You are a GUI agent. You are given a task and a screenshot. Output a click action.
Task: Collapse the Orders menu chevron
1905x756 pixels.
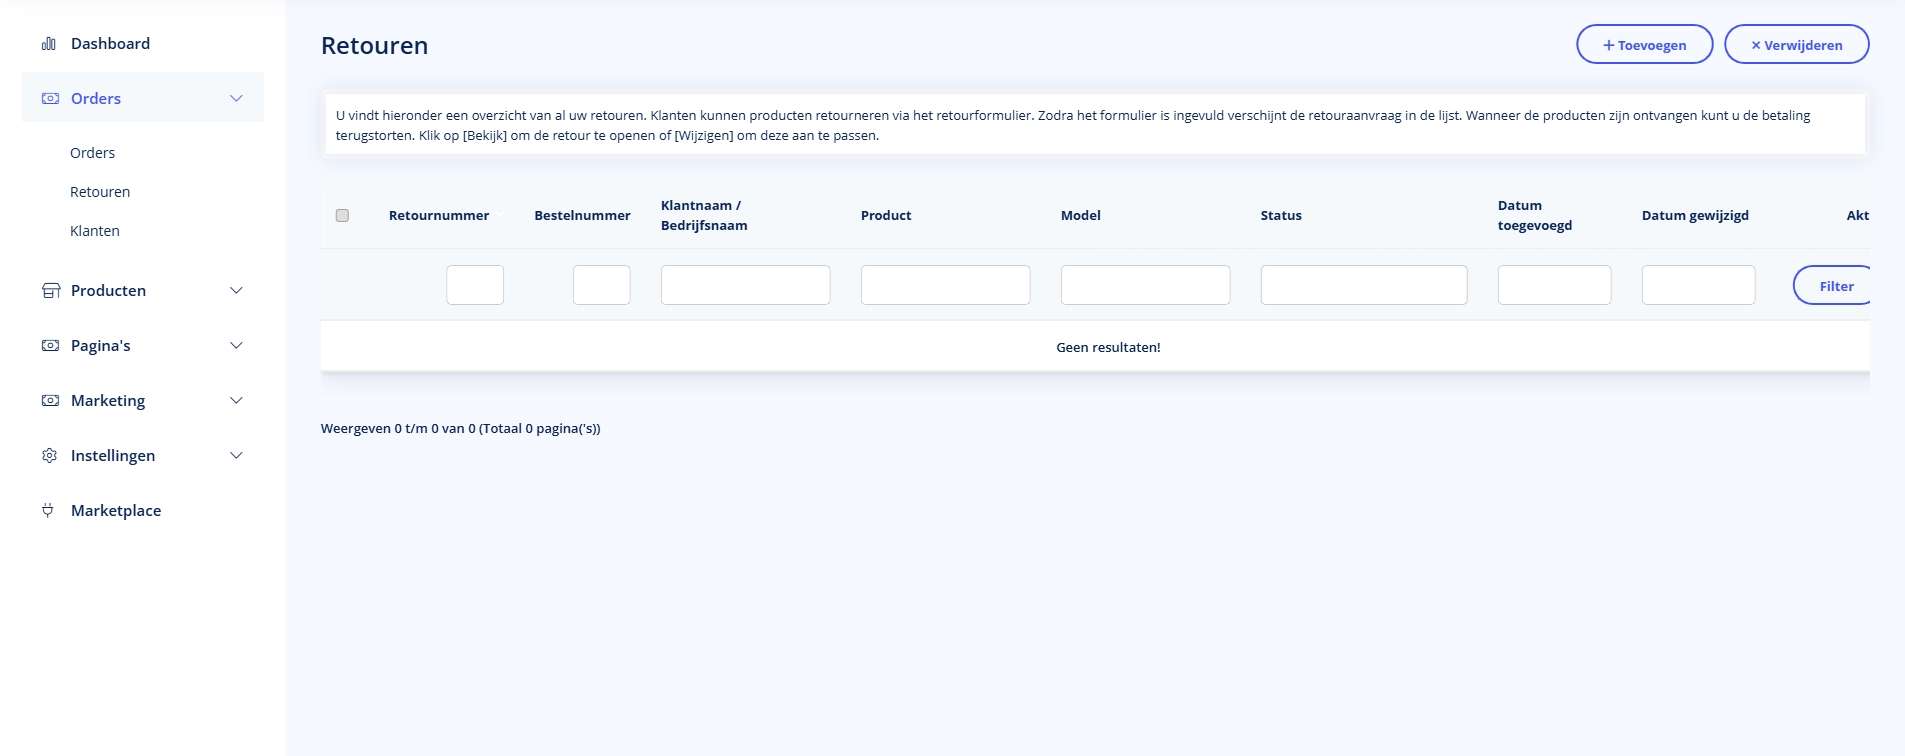(236, 98)
